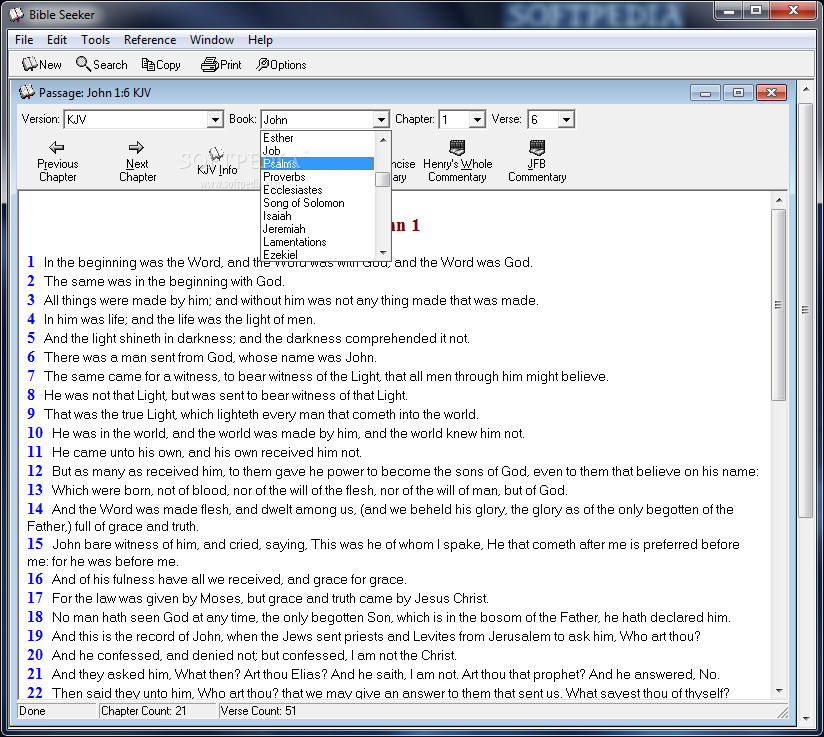Click 'Chapter Count: 21' in status bar
This screenshot has width=824, height=737.
coord(143,711)
